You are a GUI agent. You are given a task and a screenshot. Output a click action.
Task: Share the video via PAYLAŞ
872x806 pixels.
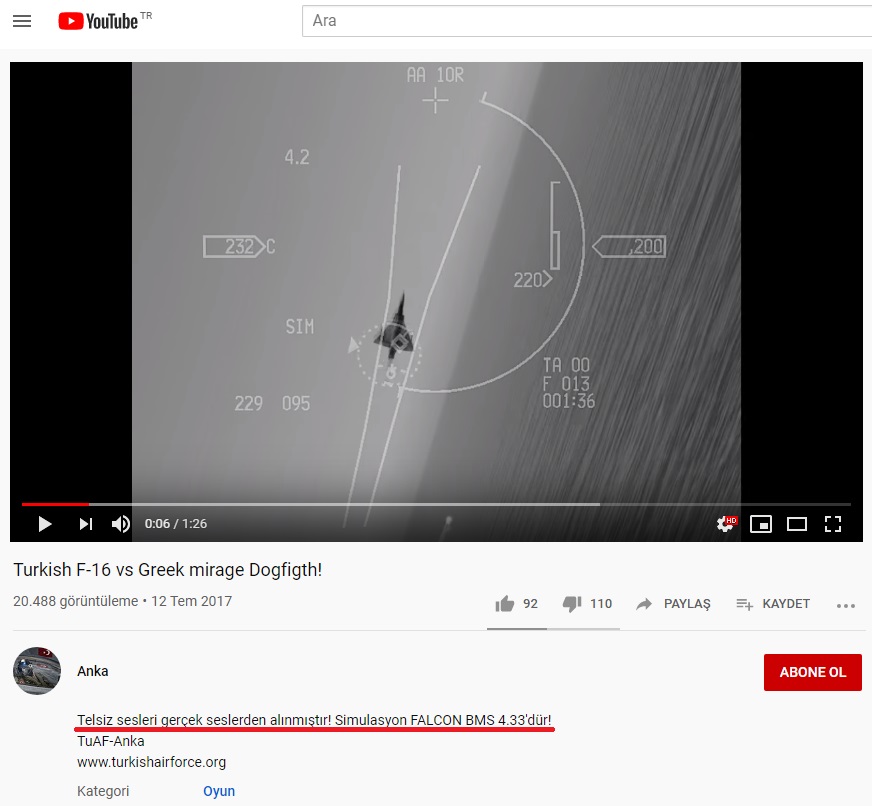point(673,604)
